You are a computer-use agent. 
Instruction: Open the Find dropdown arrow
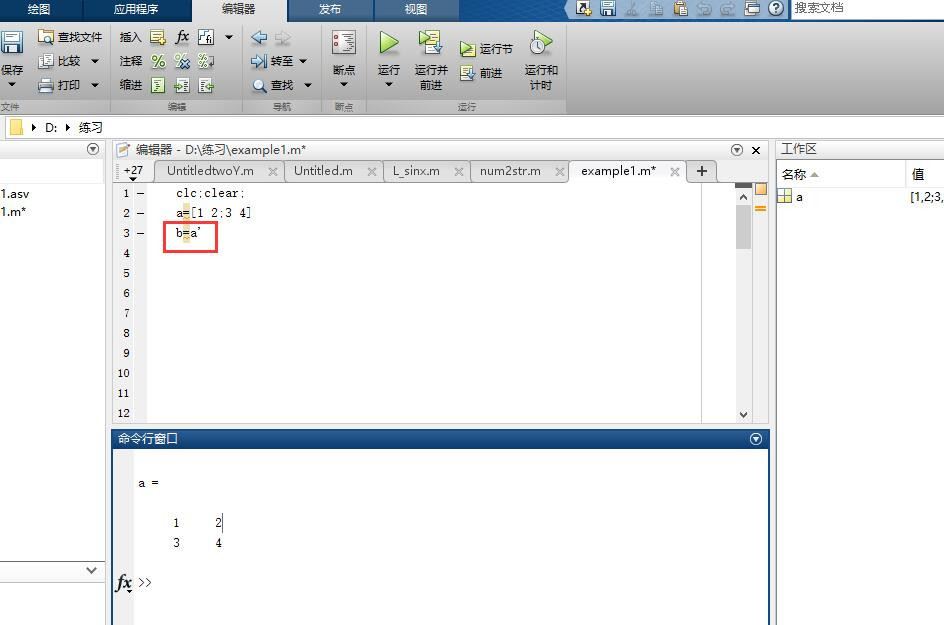pyautogui.click(x=308, y=86)
